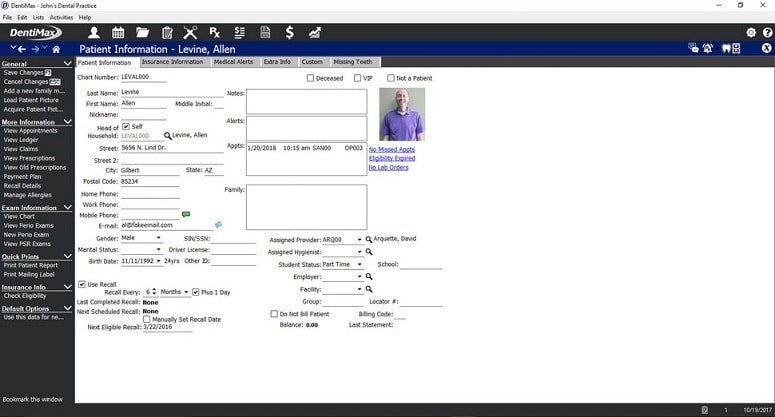
Task: Open the appointment calendar icon
Action: pyautogui.click(x=118, y=33)
